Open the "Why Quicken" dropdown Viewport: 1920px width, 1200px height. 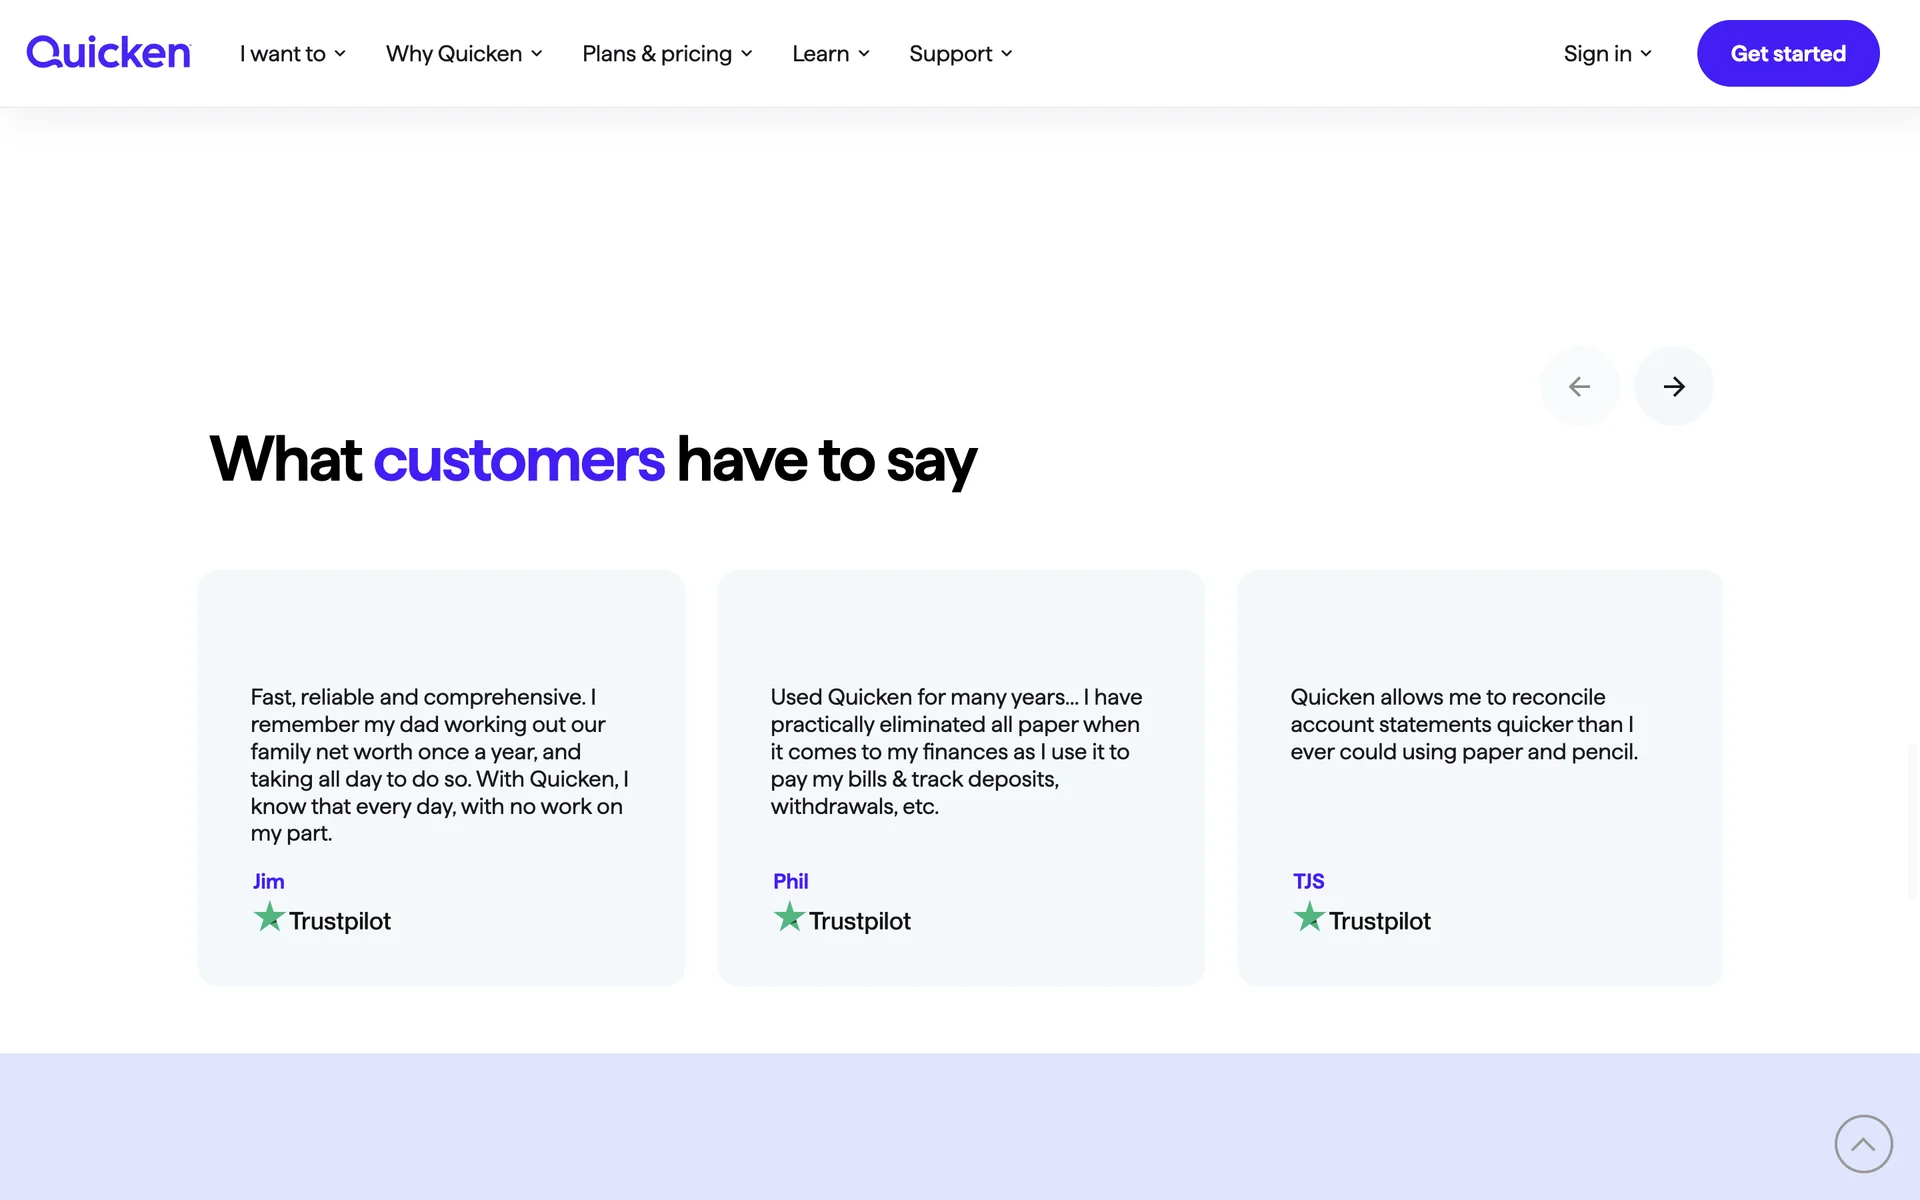point(464,54)
